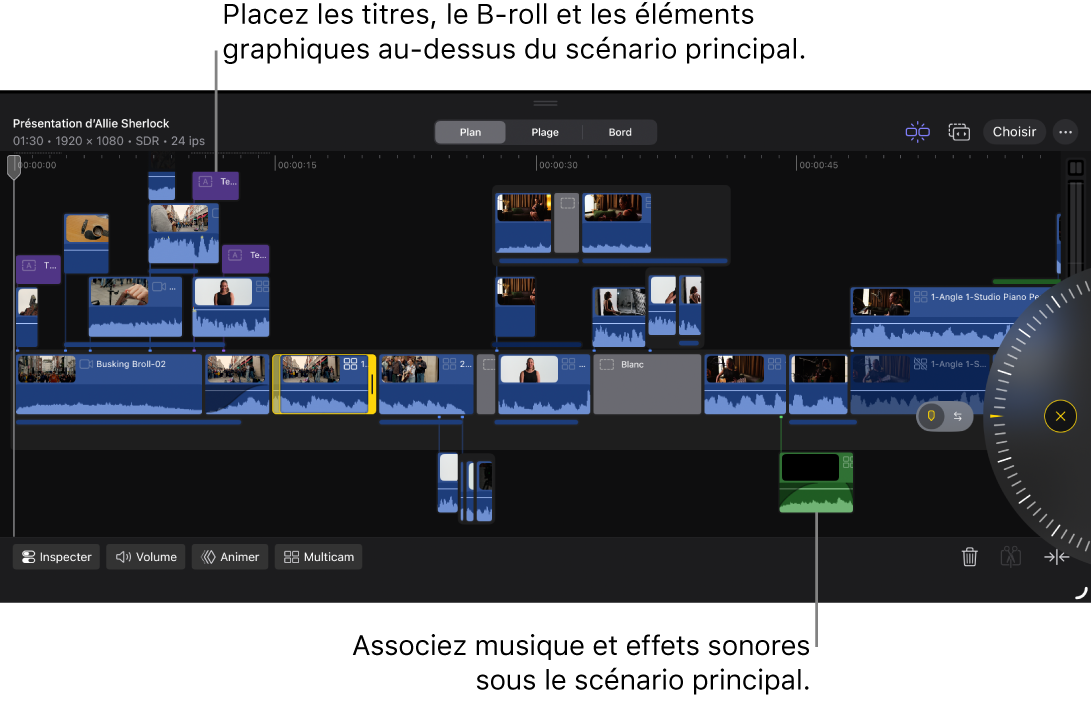Select the Busking Broll-02 clip
Screen dimensions: 1091x702
(x=110, y=383)
